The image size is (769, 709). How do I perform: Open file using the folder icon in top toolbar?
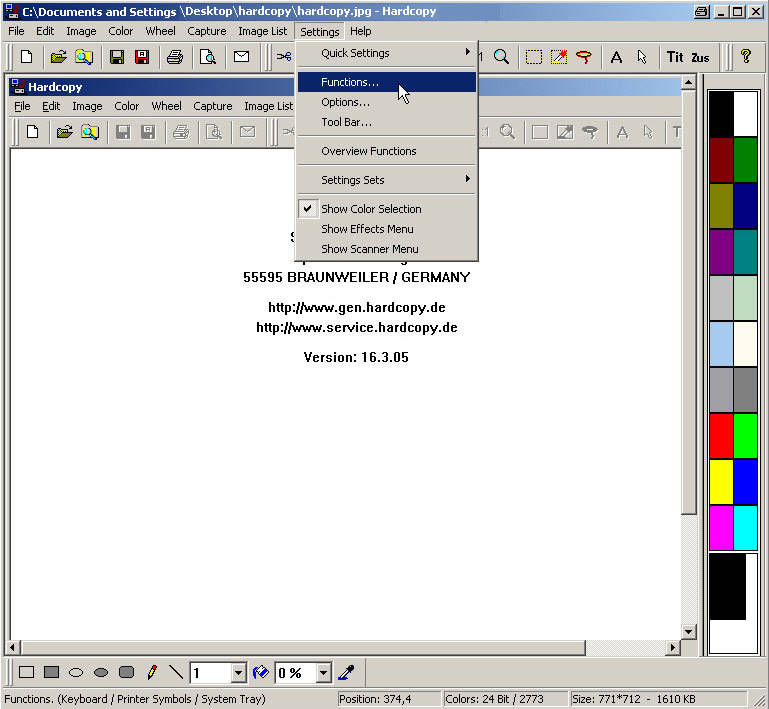point(58,57)
